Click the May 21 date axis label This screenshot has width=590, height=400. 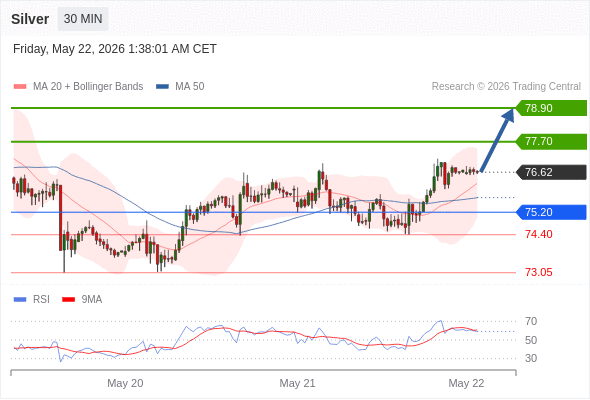click(297, 383)
